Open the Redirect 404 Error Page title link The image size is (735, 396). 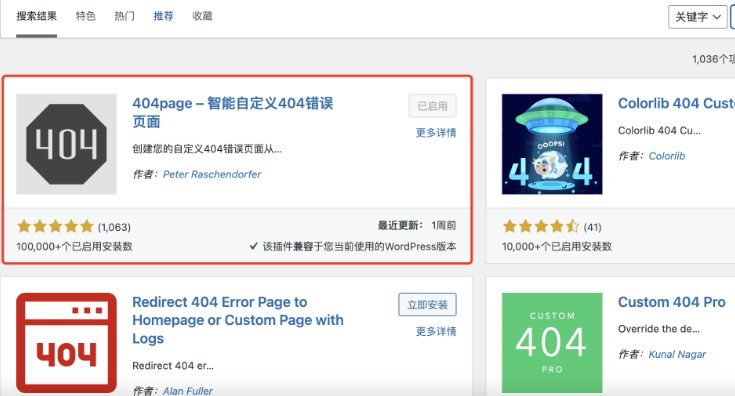pos(238,320)
